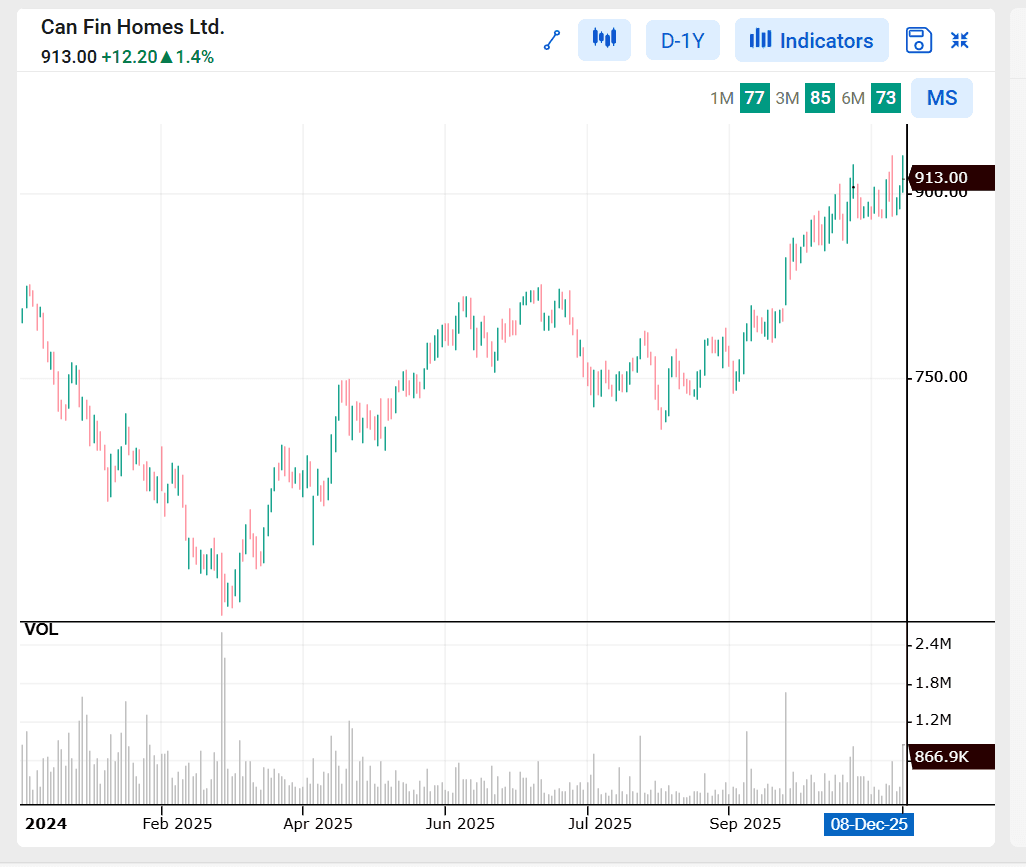
Task: Click the Jun 2025 axis label
Action: (x=460, y=824)
